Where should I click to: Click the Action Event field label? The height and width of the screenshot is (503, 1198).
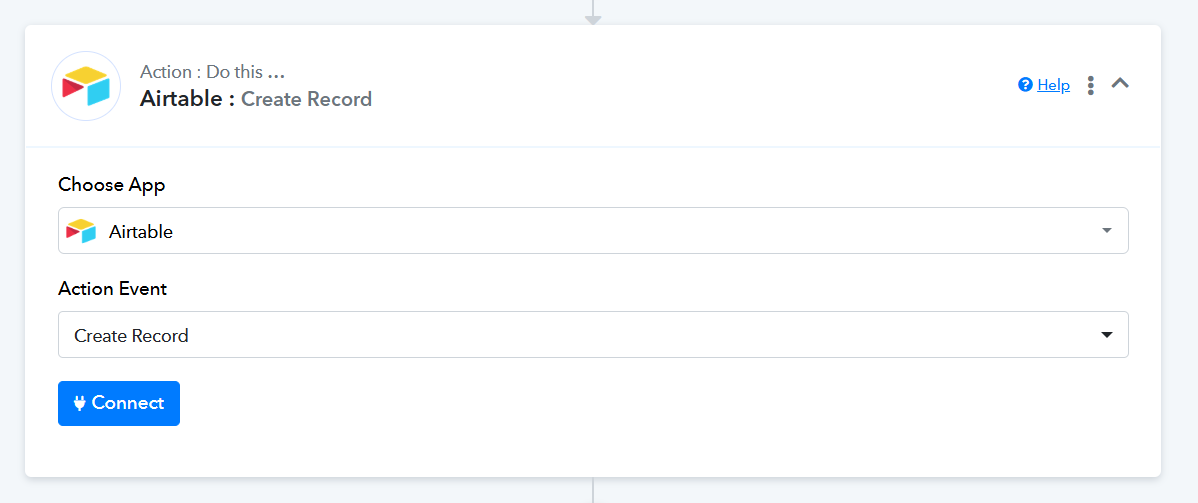(113, 289)
